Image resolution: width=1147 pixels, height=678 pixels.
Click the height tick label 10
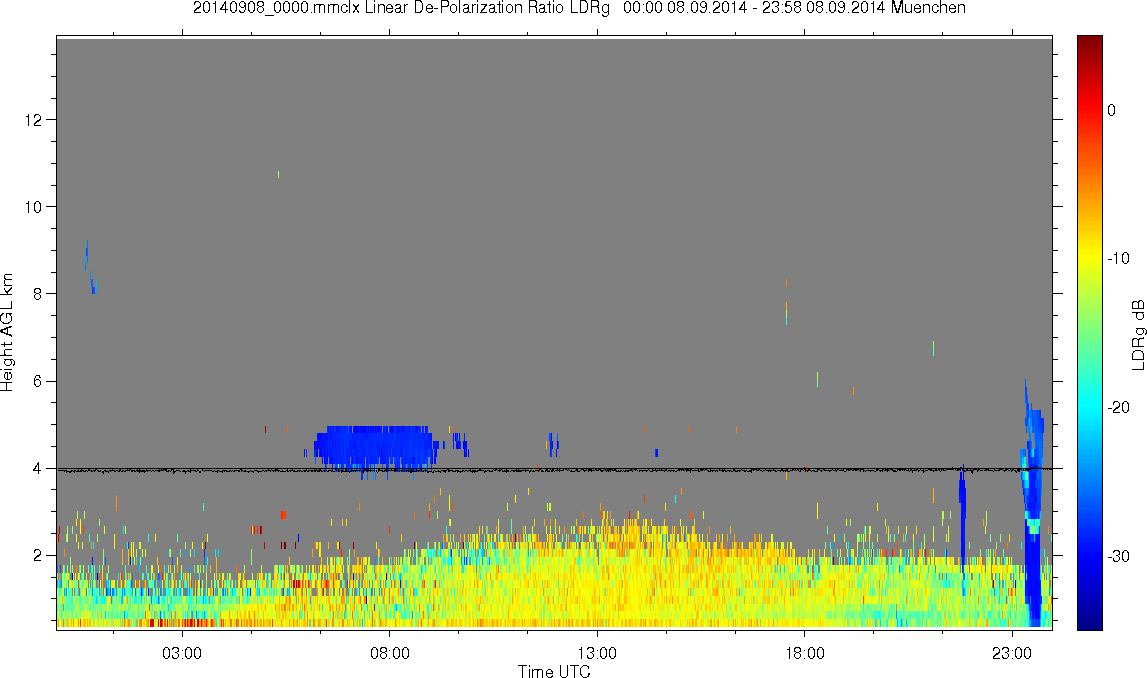point(33,207)
